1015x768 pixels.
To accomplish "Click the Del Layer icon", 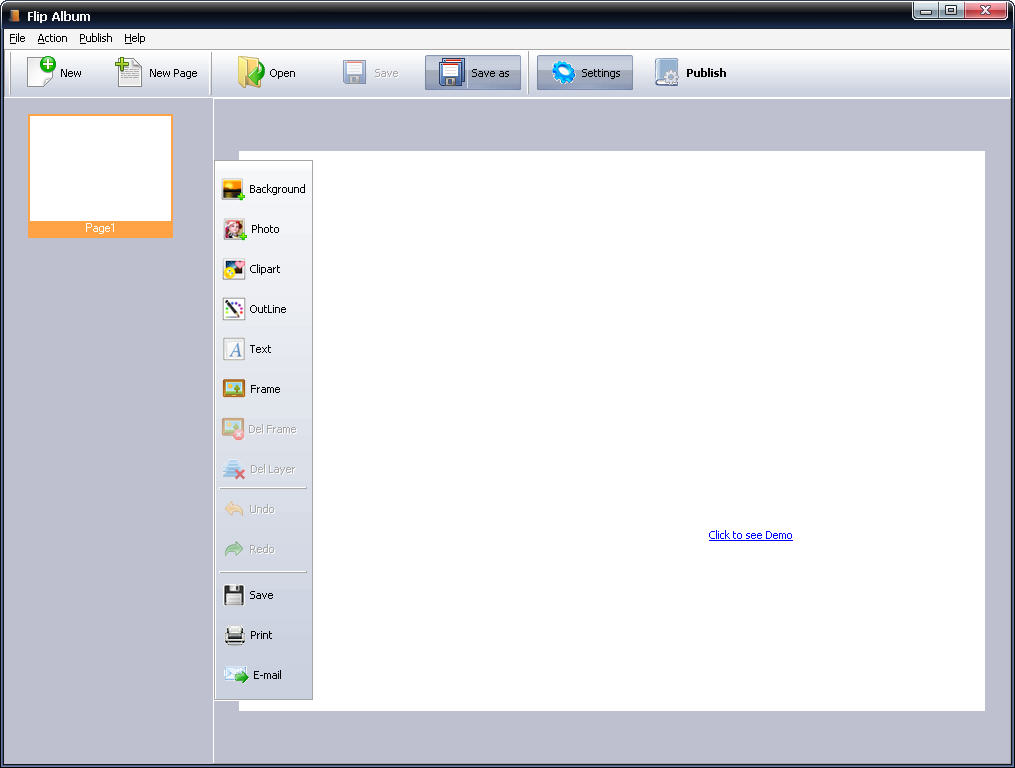I will point(234,469).
